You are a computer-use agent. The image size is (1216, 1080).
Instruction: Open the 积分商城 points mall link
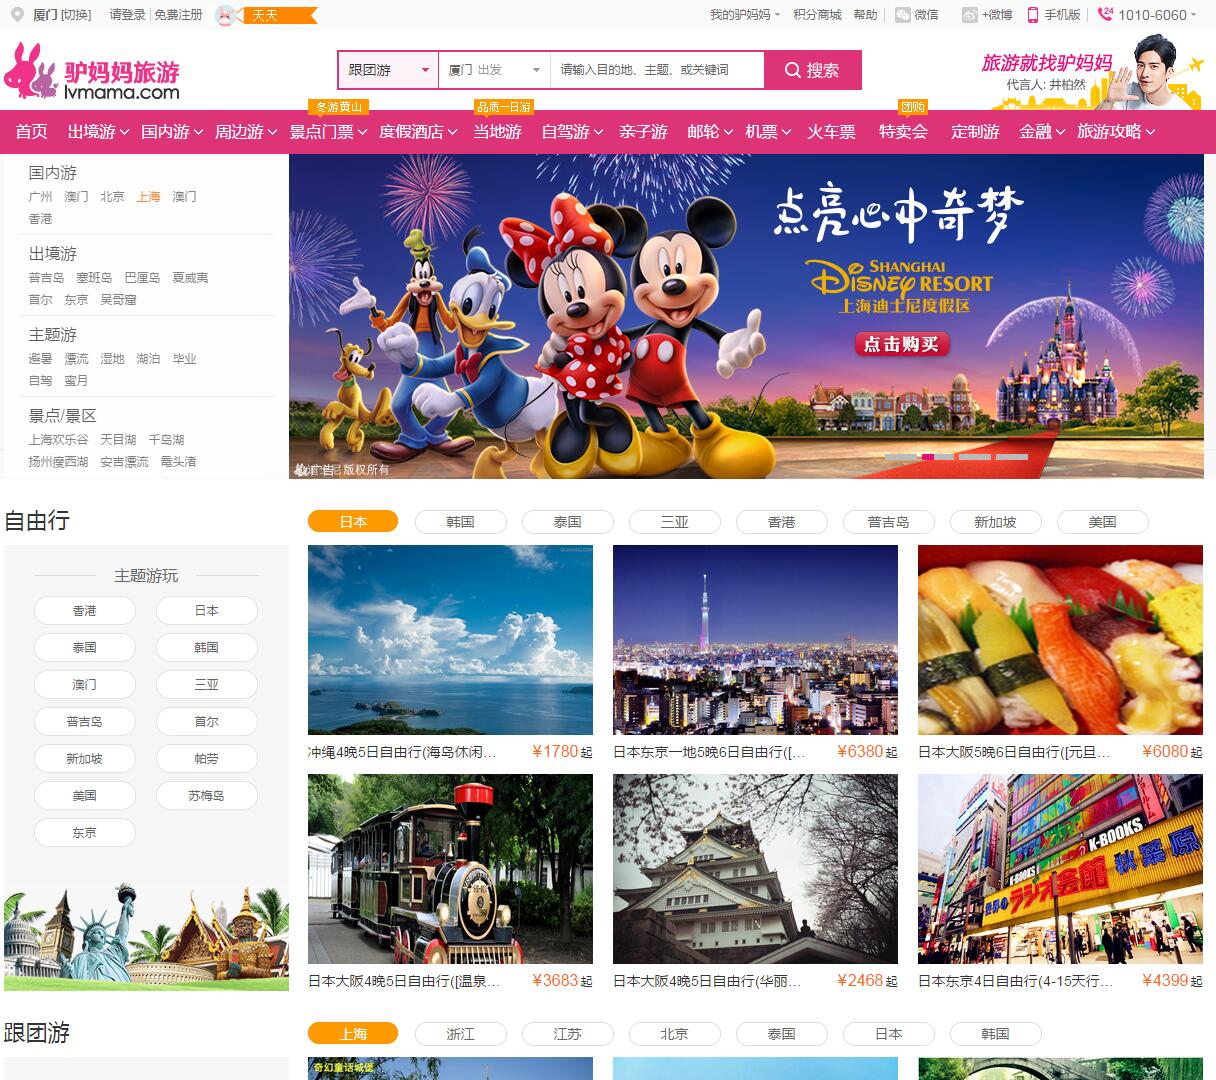[x=817, y=15]
